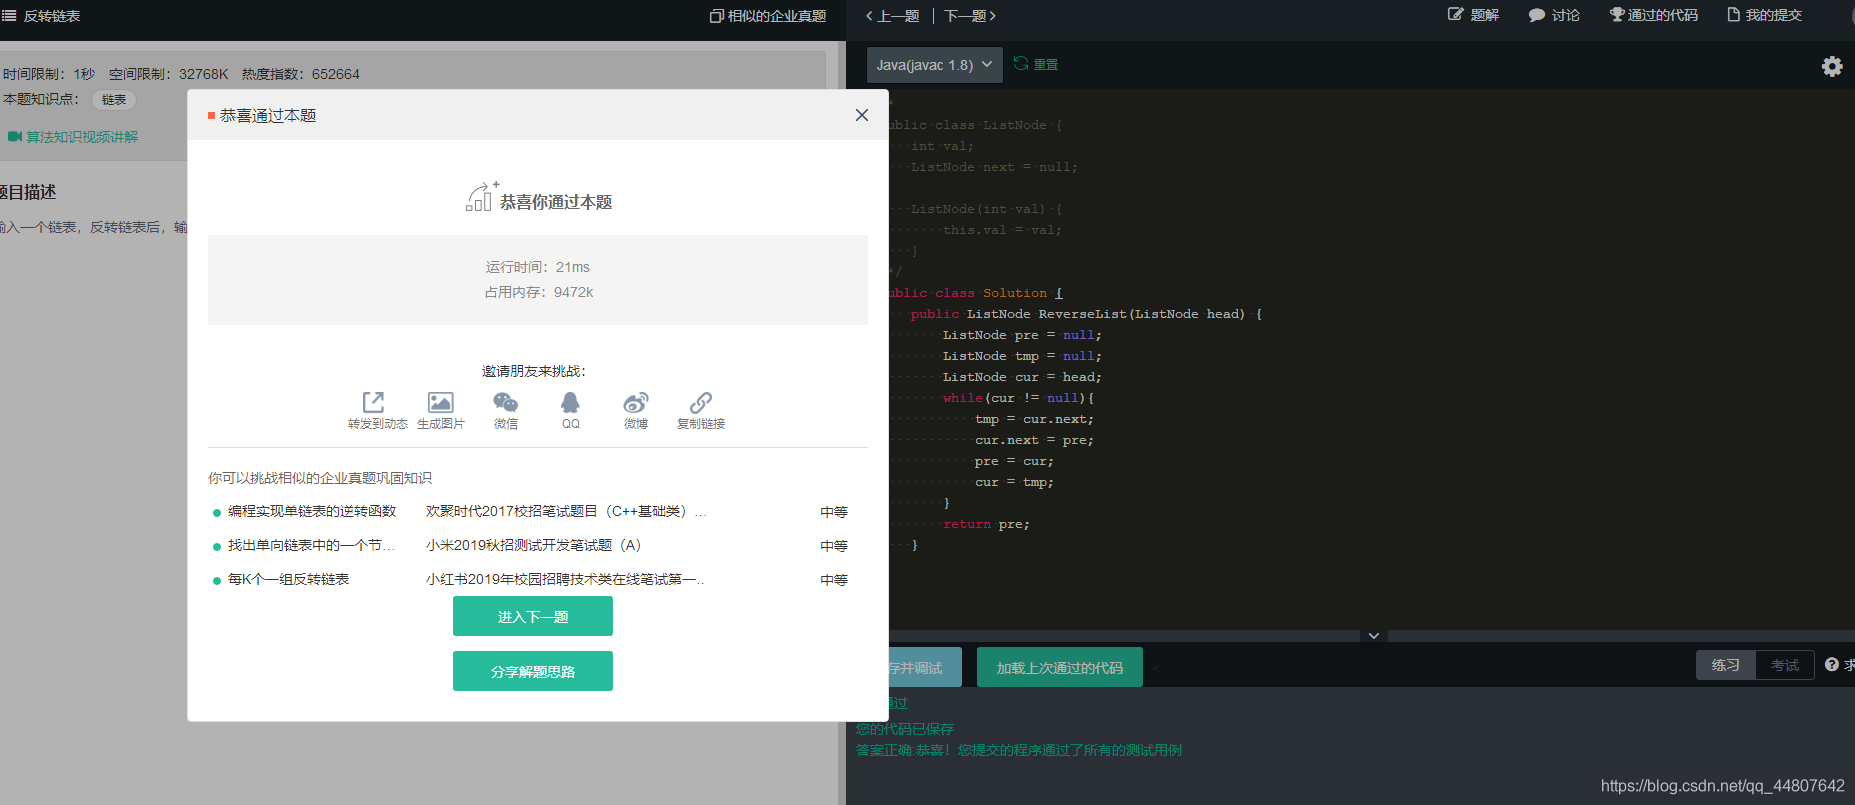Screen dimensions: 1855x805
Task: Open 题解 solutions tab
Action: click(x=1473, y=15)
